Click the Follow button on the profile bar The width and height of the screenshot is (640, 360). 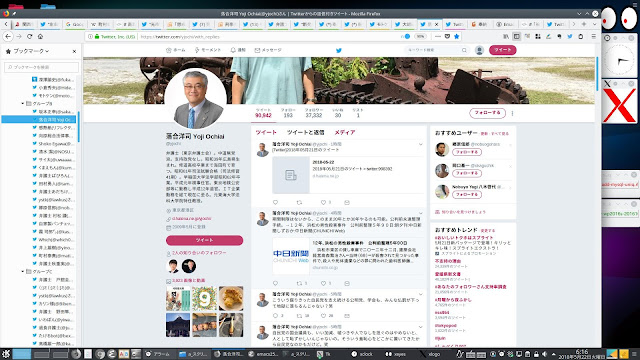487,113
